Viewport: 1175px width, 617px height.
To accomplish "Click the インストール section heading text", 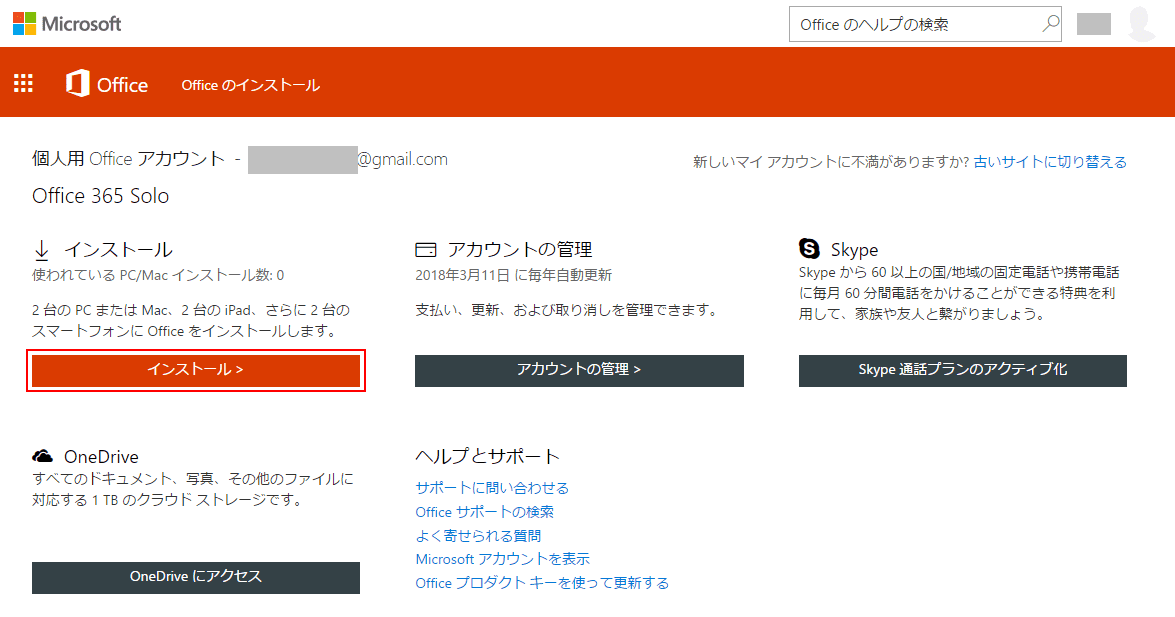I will click(118, 250).
